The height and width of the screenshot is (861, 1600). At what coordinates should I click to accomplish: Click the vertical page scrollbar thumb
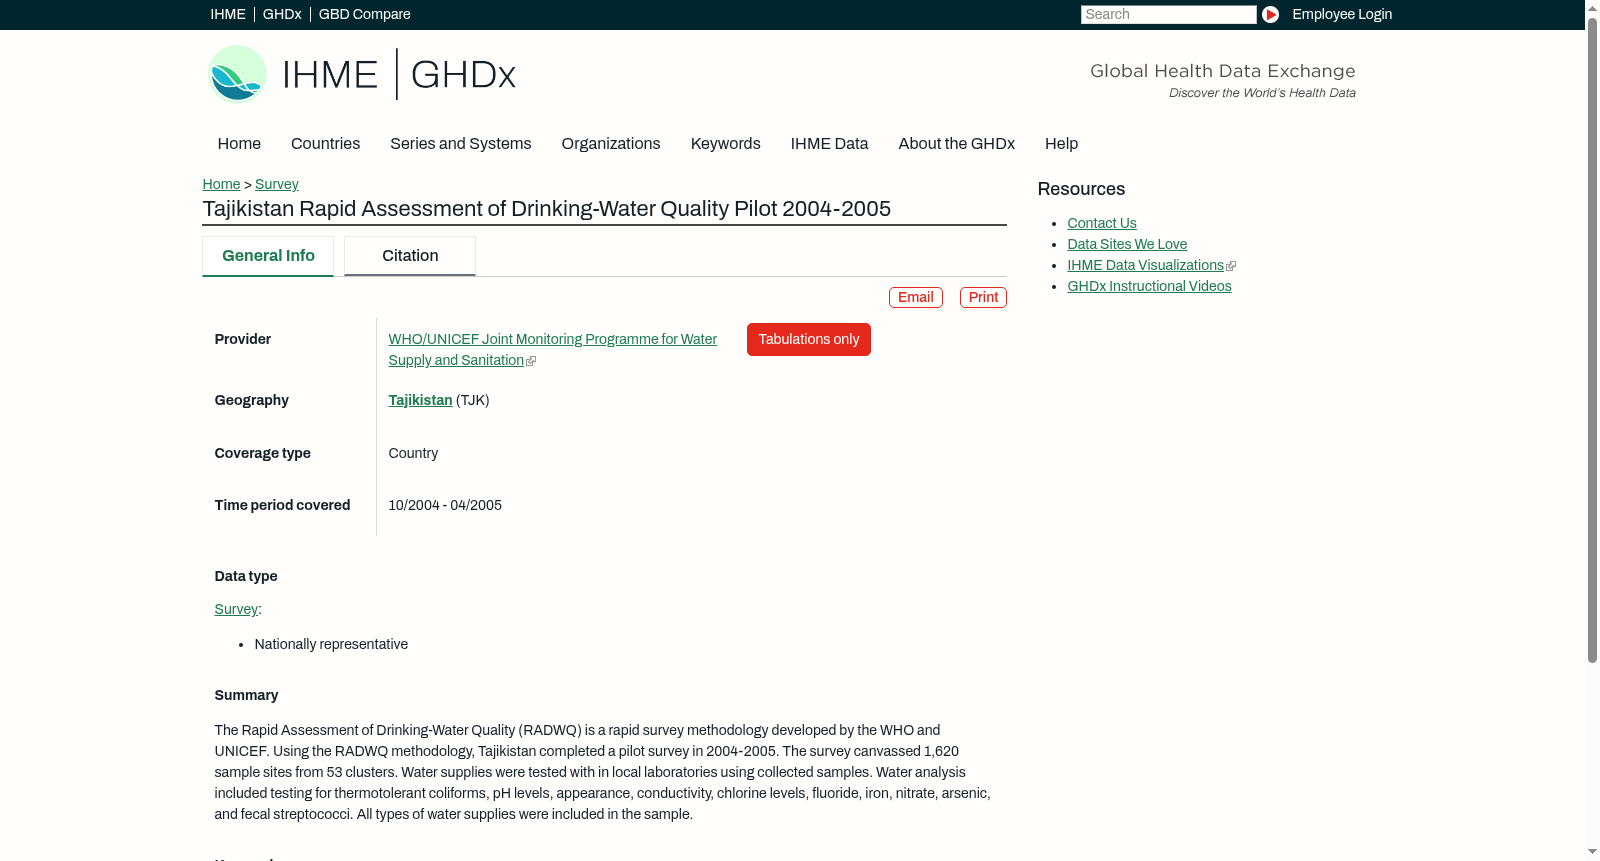point(1592,340)
